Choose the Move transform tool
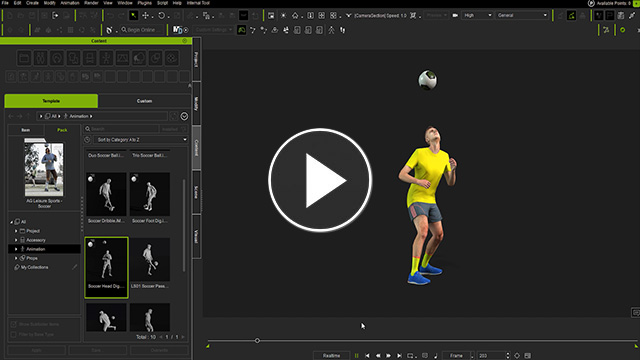Image resolution: width=640 pixels, height=360 pixels. pos(145,16)
